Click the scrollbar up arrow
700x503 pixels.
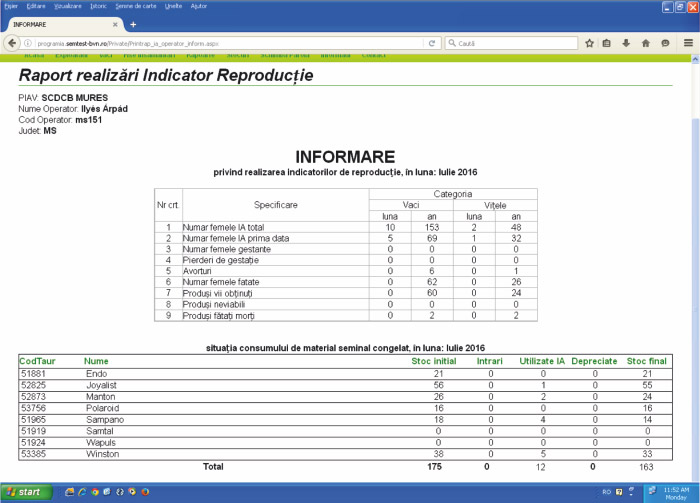695,59
